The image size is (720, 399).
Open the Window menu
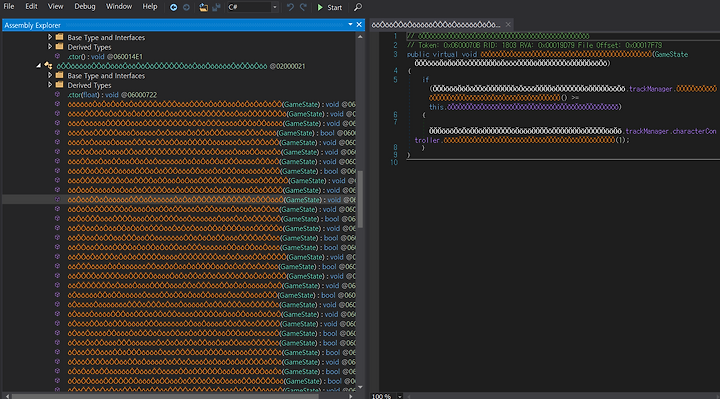[119, 6]
